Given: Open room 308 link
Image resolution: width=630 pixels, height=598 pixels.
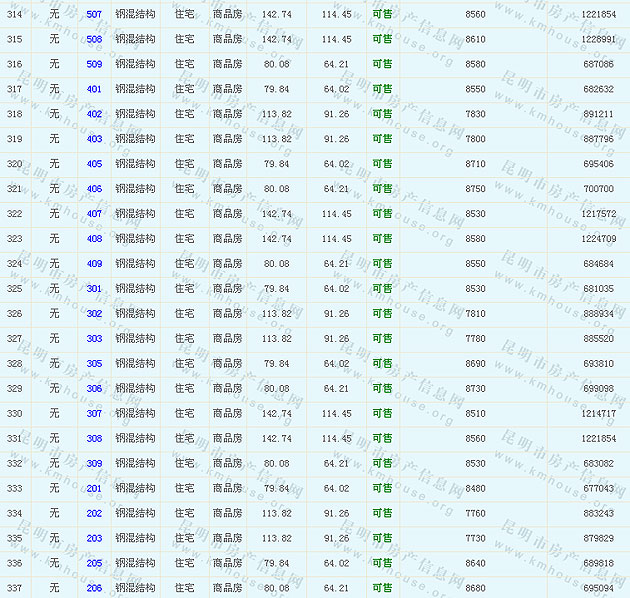Looking at the screenshot, I should [x=94, y=439].
